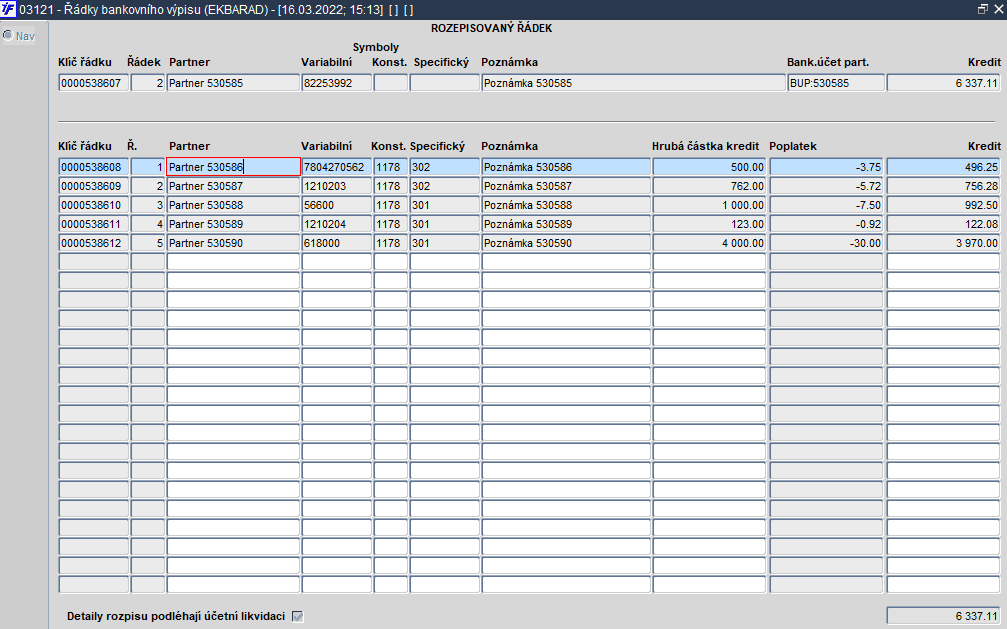Click gross amount 123.00 field
The height and width of the screenshot is (629, 1007).
click(x=709, y=224)
